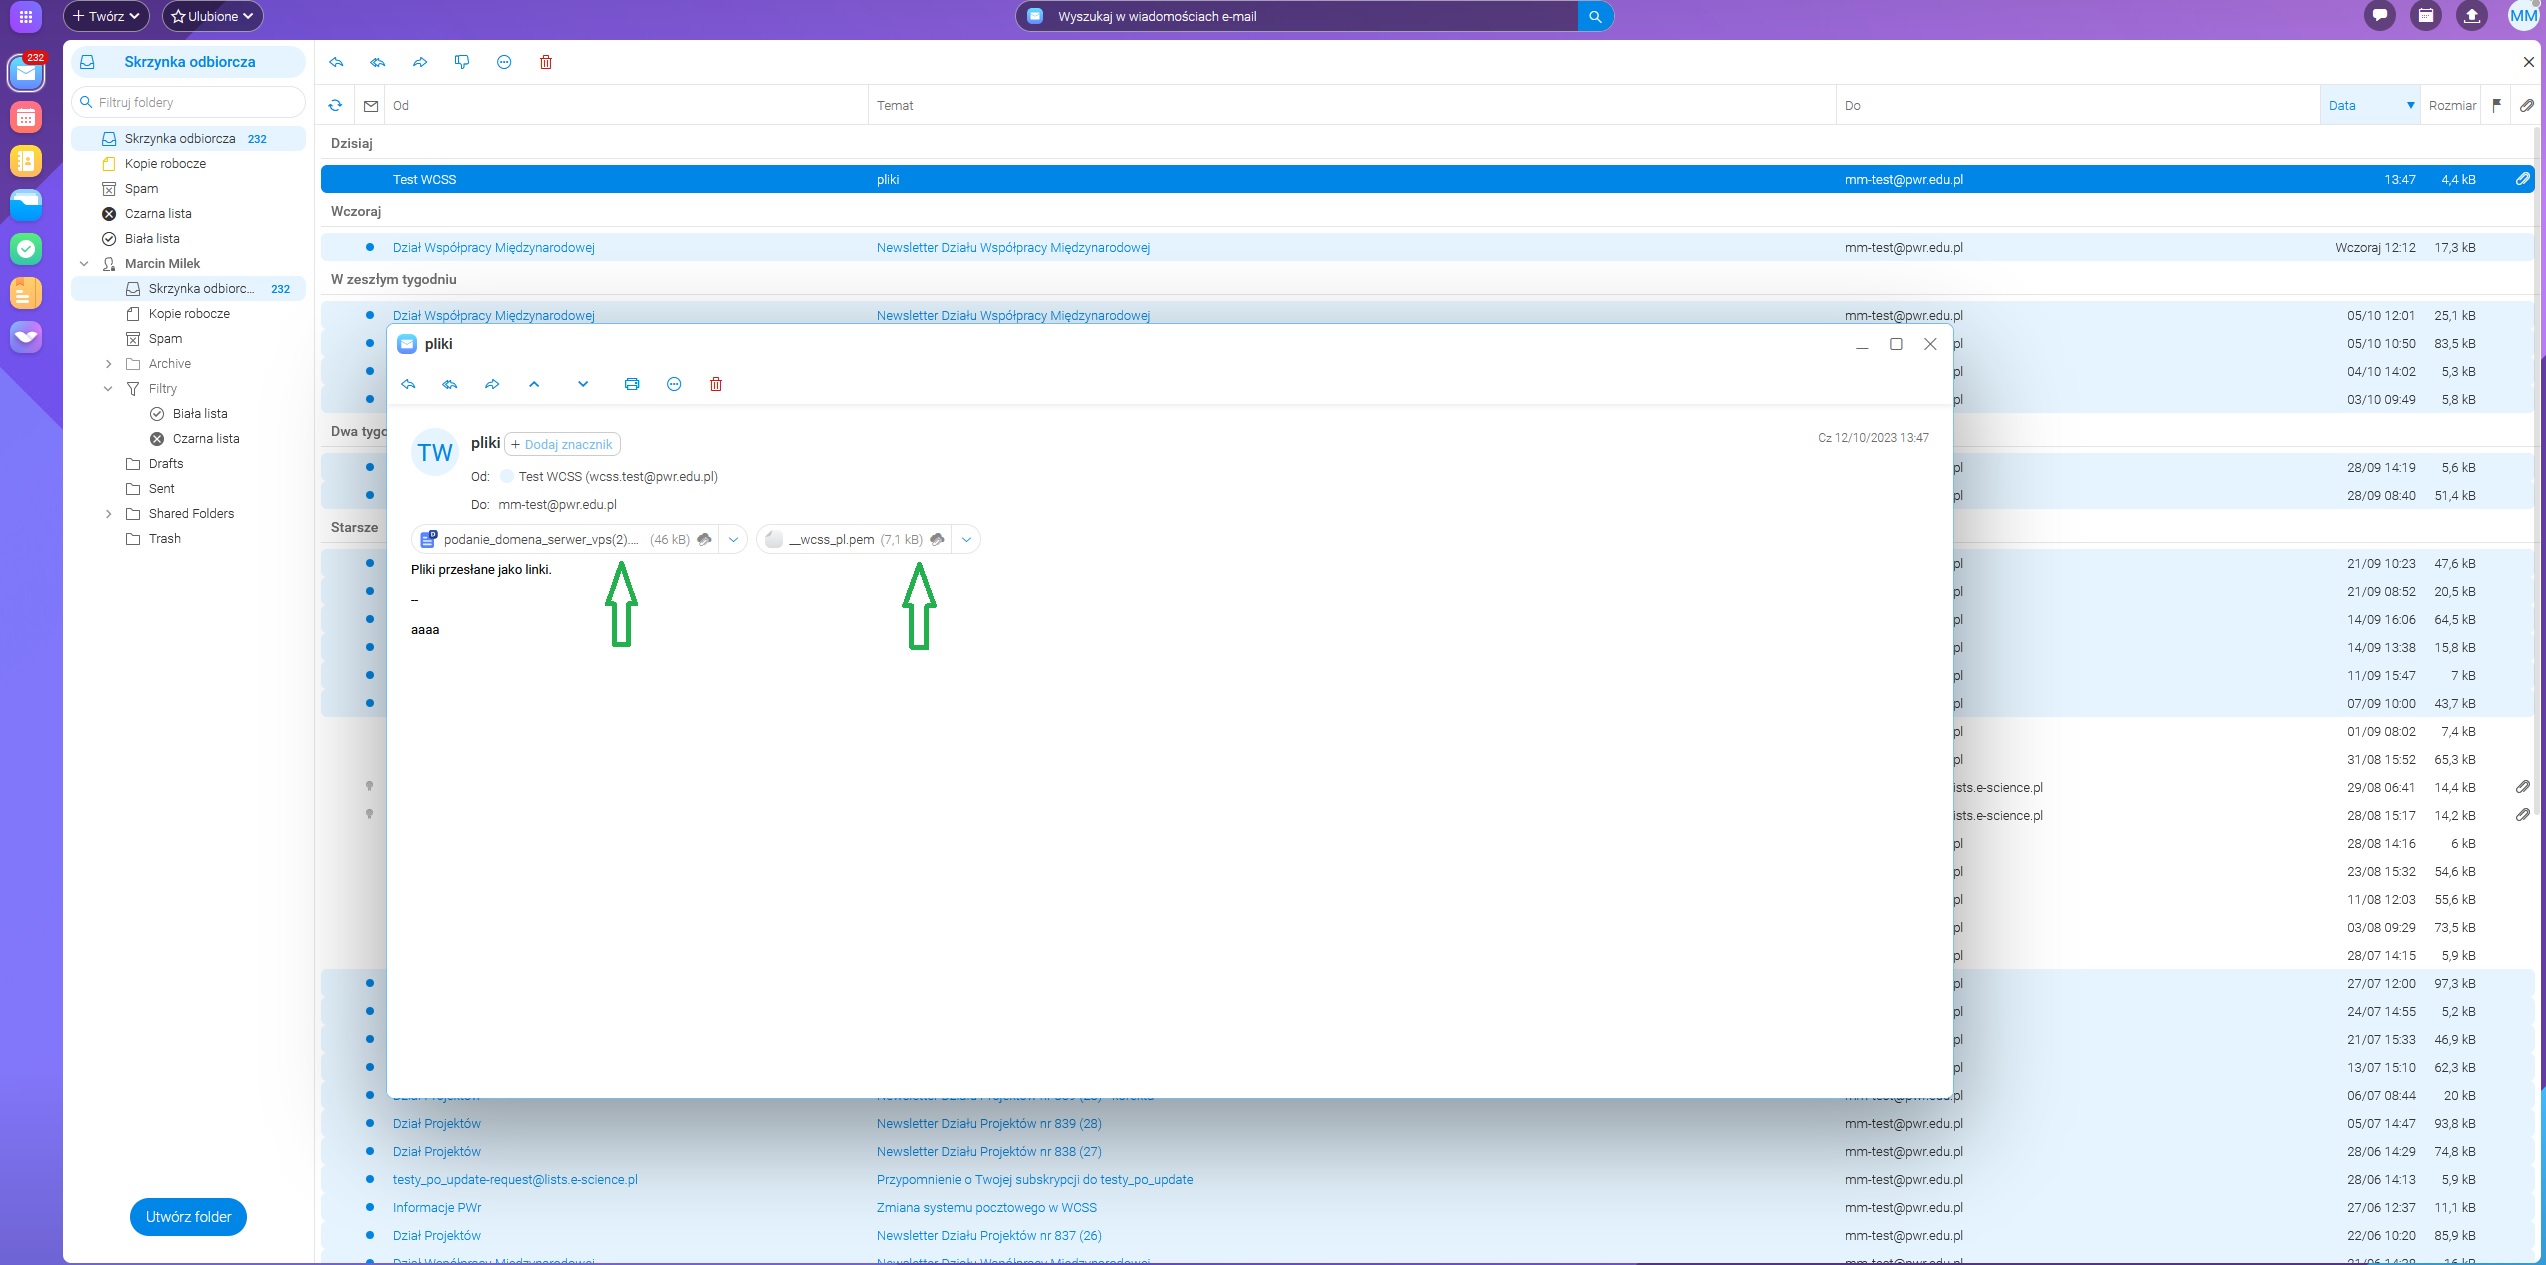Click Utwórz folder button
2546x1265 pixels.
click(188, 1216)
